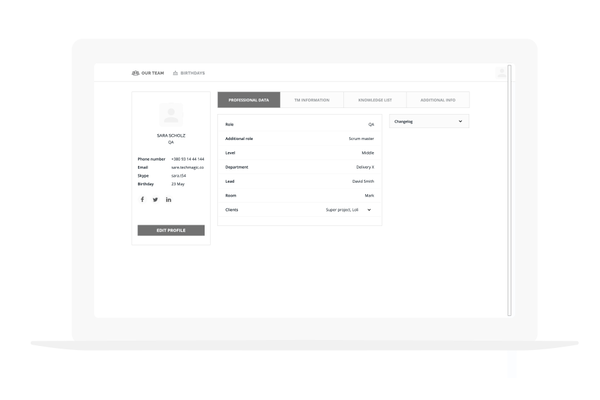The height and width of the screenshot is (400, 600).
Task: Go to the Our Team page
Action: [x=152, y=73]
